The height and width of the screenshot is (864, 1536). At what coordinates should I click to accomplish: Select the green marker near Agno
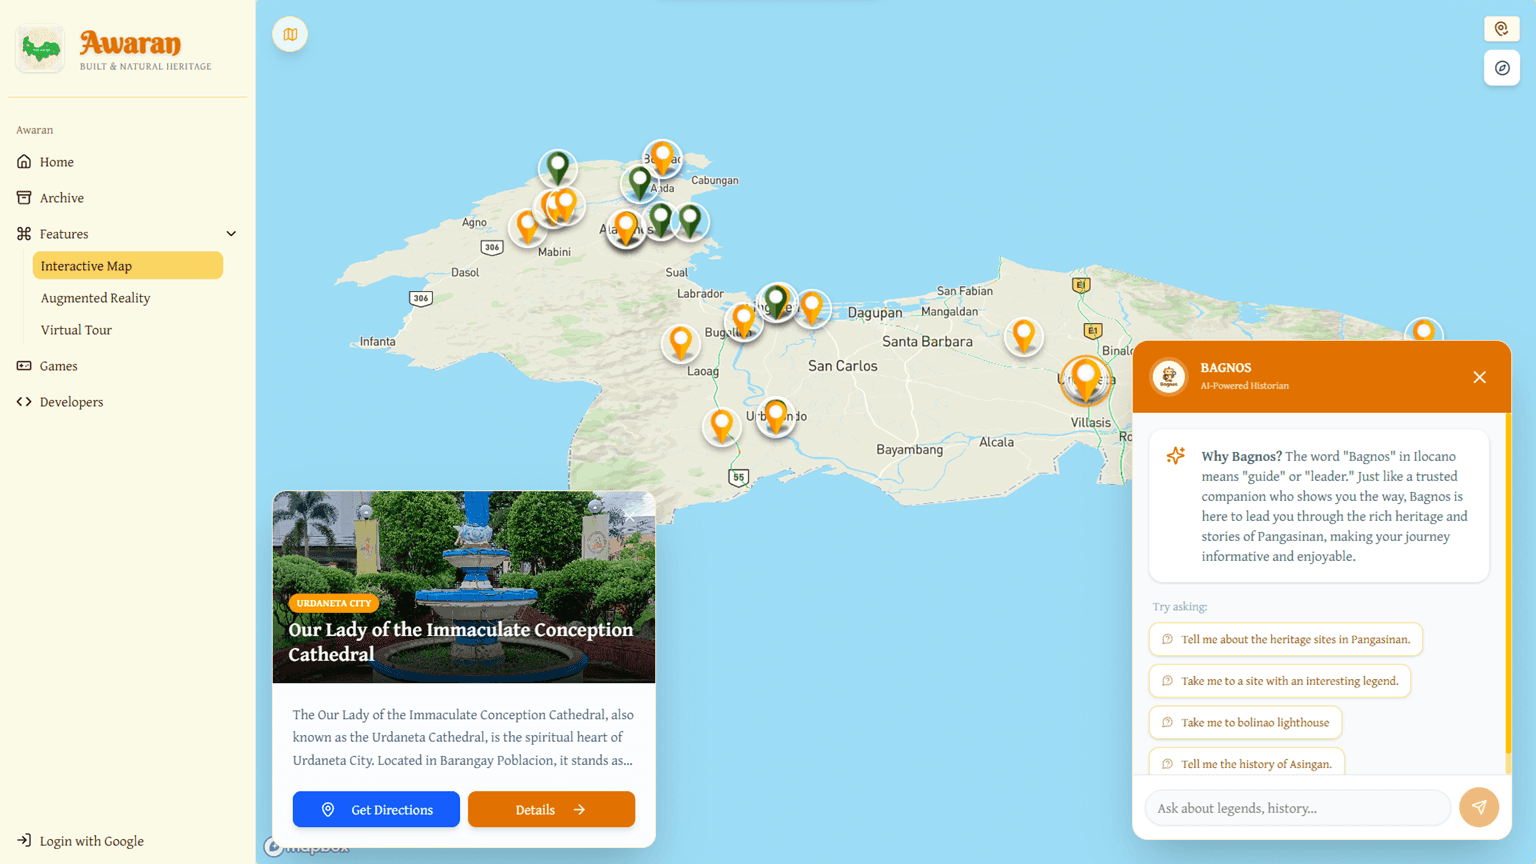558,167
